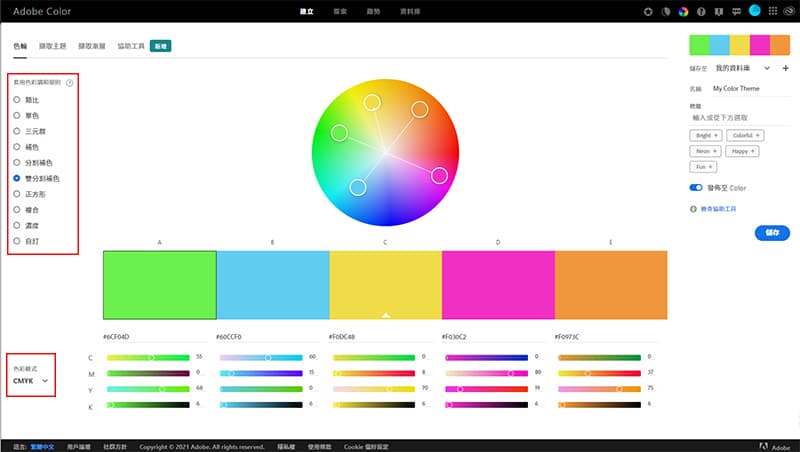Open the CMYK color mode dropdown

[31, 381]
